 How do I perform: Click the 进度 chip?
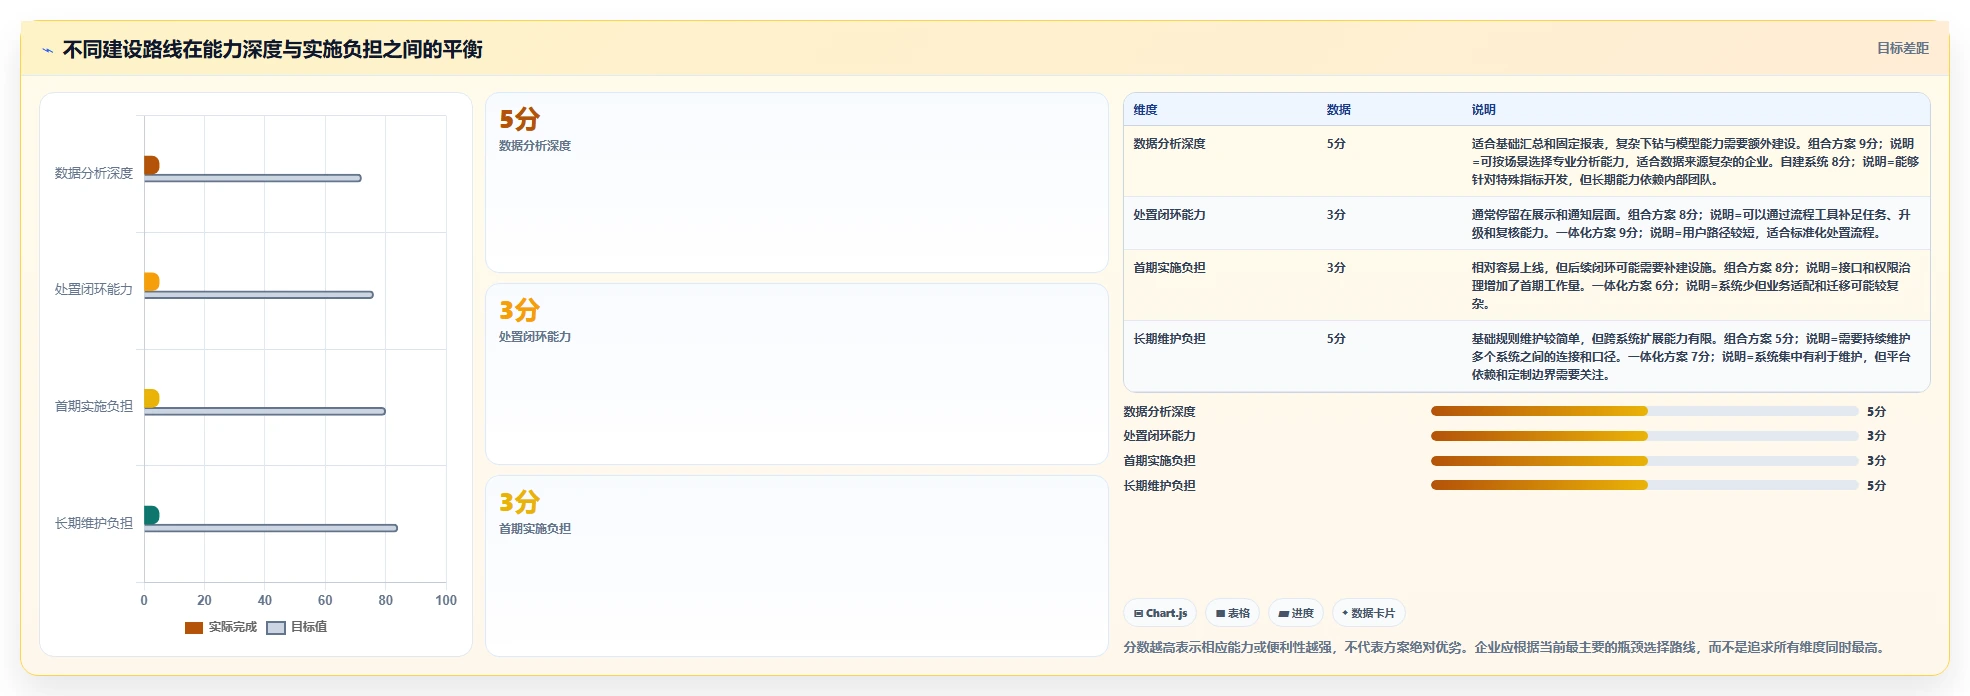pos(1296,613)
